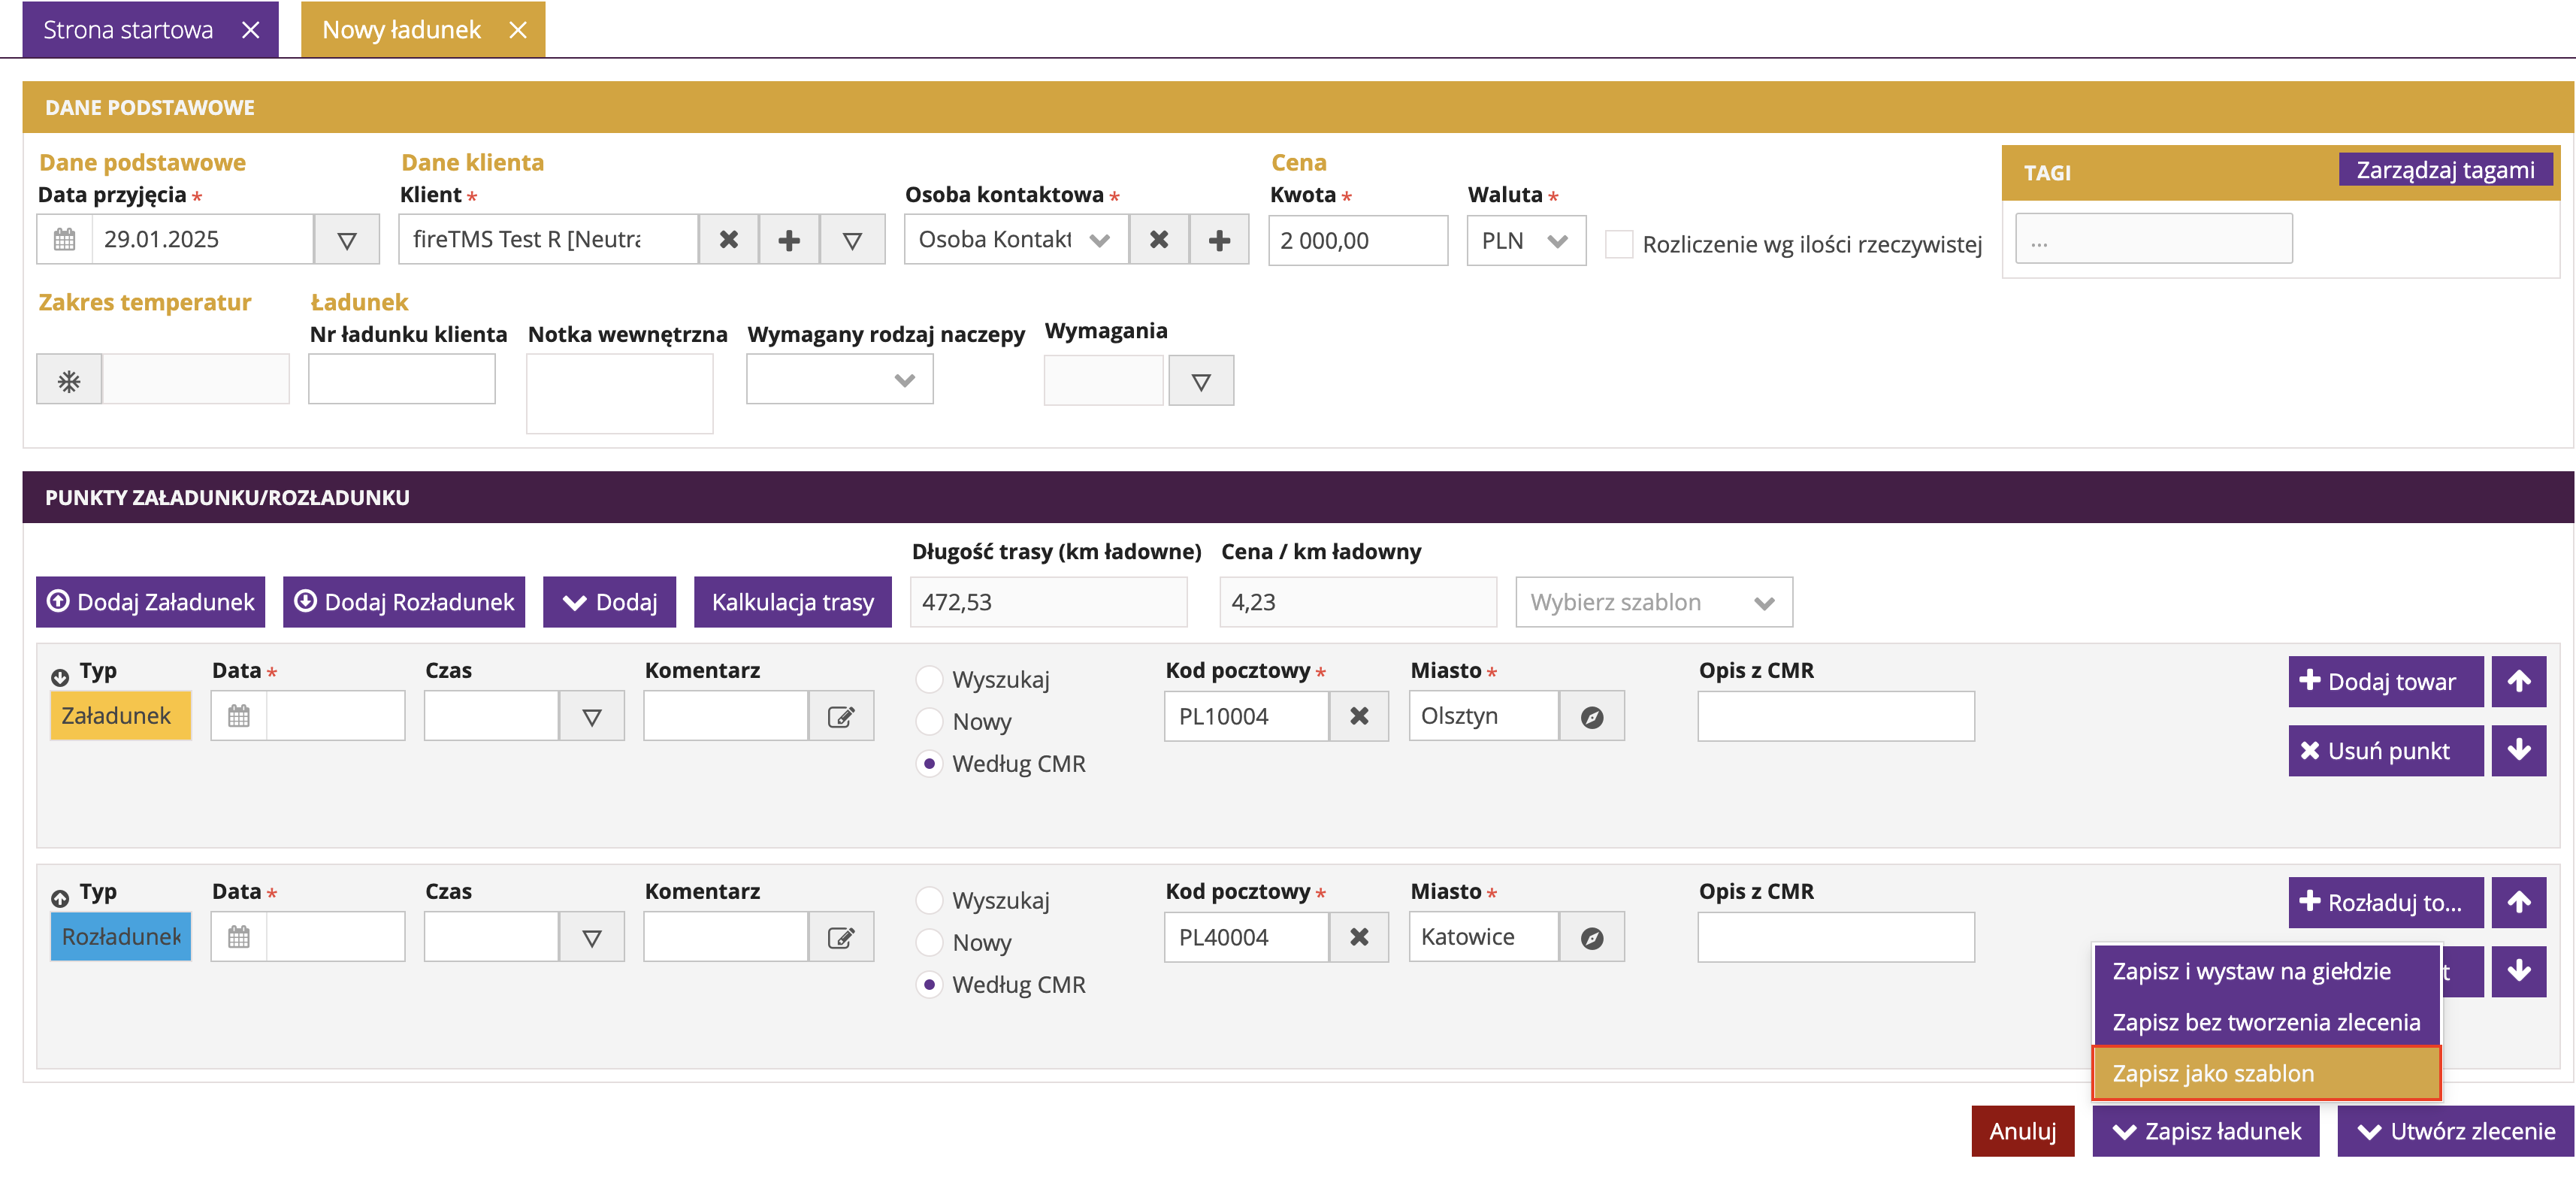Screen dimensions: 2576x1177
Task: Click the snowflake temperature range icon
Action: (x=69, y=381)
